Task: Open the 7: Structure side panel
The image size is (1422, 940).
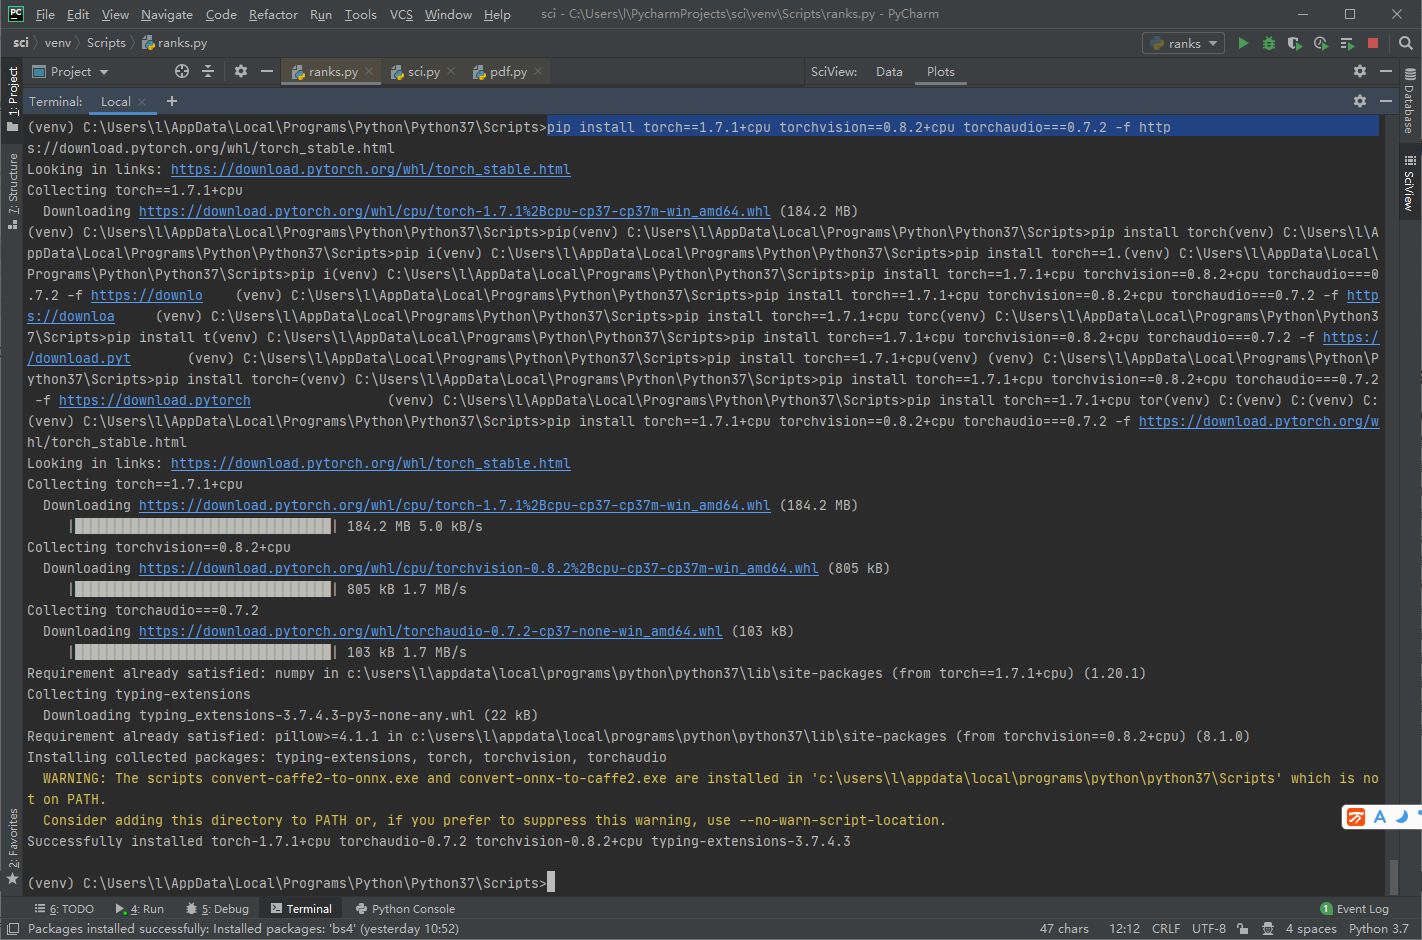Action: [x=13, y=191]
